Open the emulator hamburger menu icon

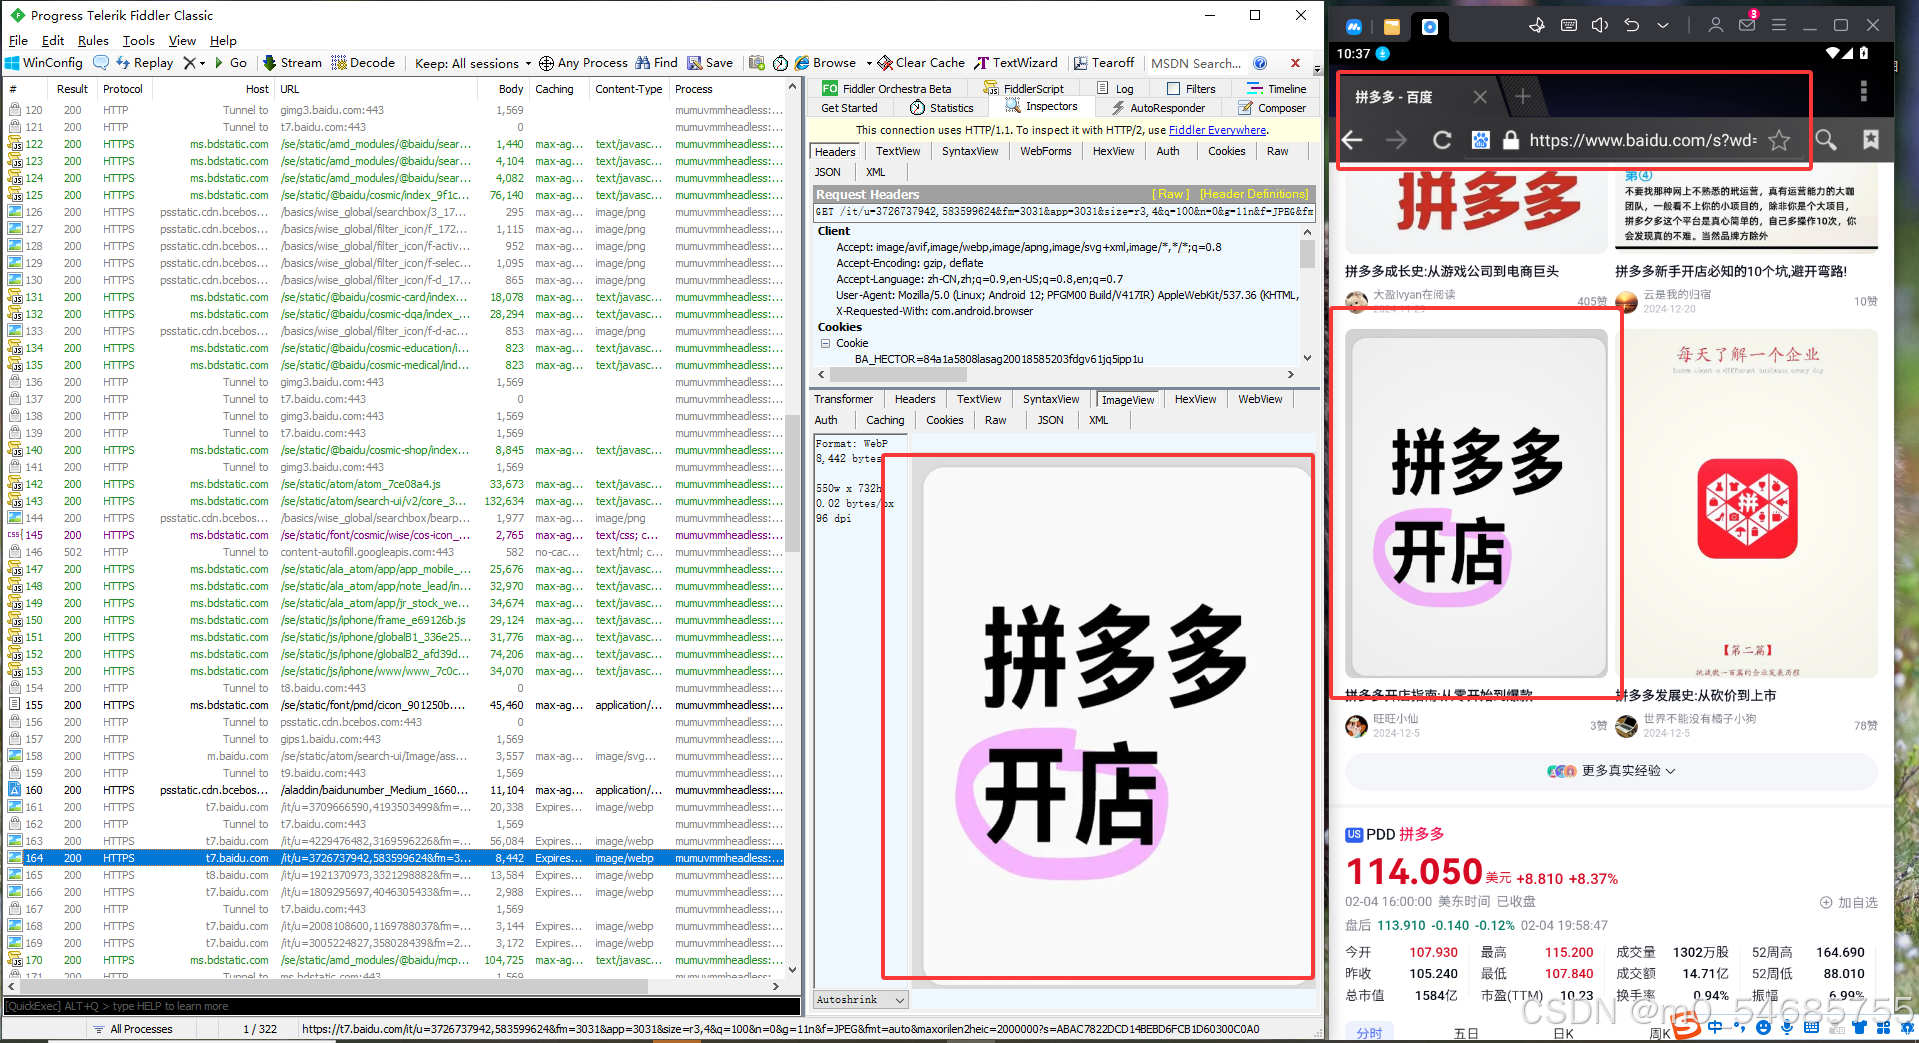(x=1779, y=25)
